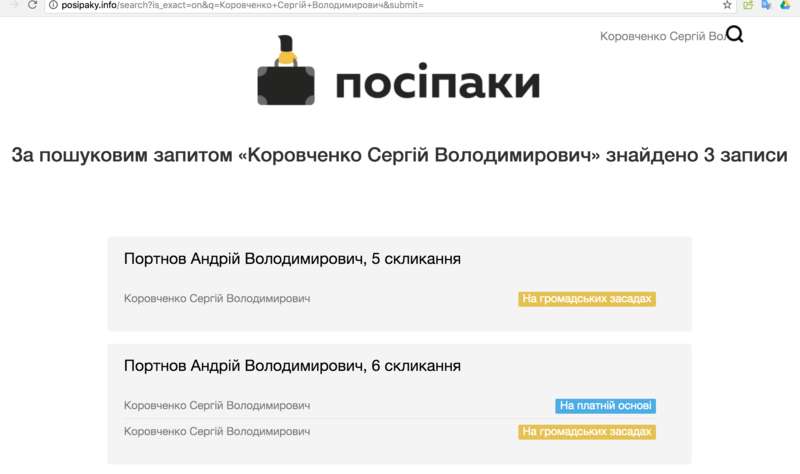Open the Google Translate extension icon
The height and width of the screenshot is (474, 800).
point(766,5)
